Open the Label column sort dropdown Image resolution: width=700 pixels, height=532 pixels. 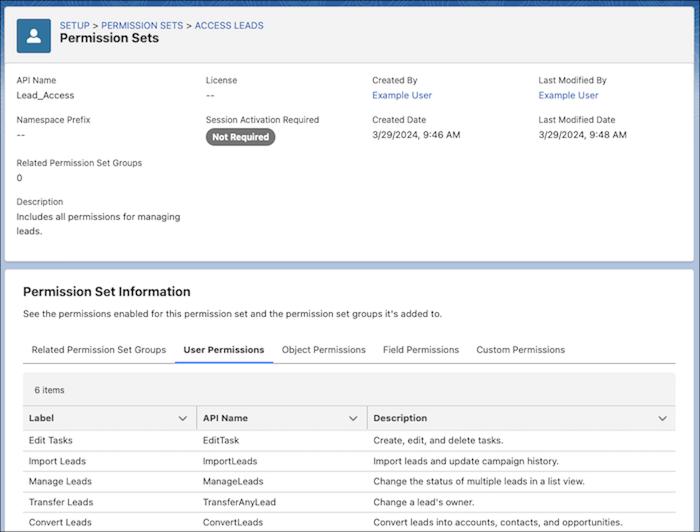point(182,418)
